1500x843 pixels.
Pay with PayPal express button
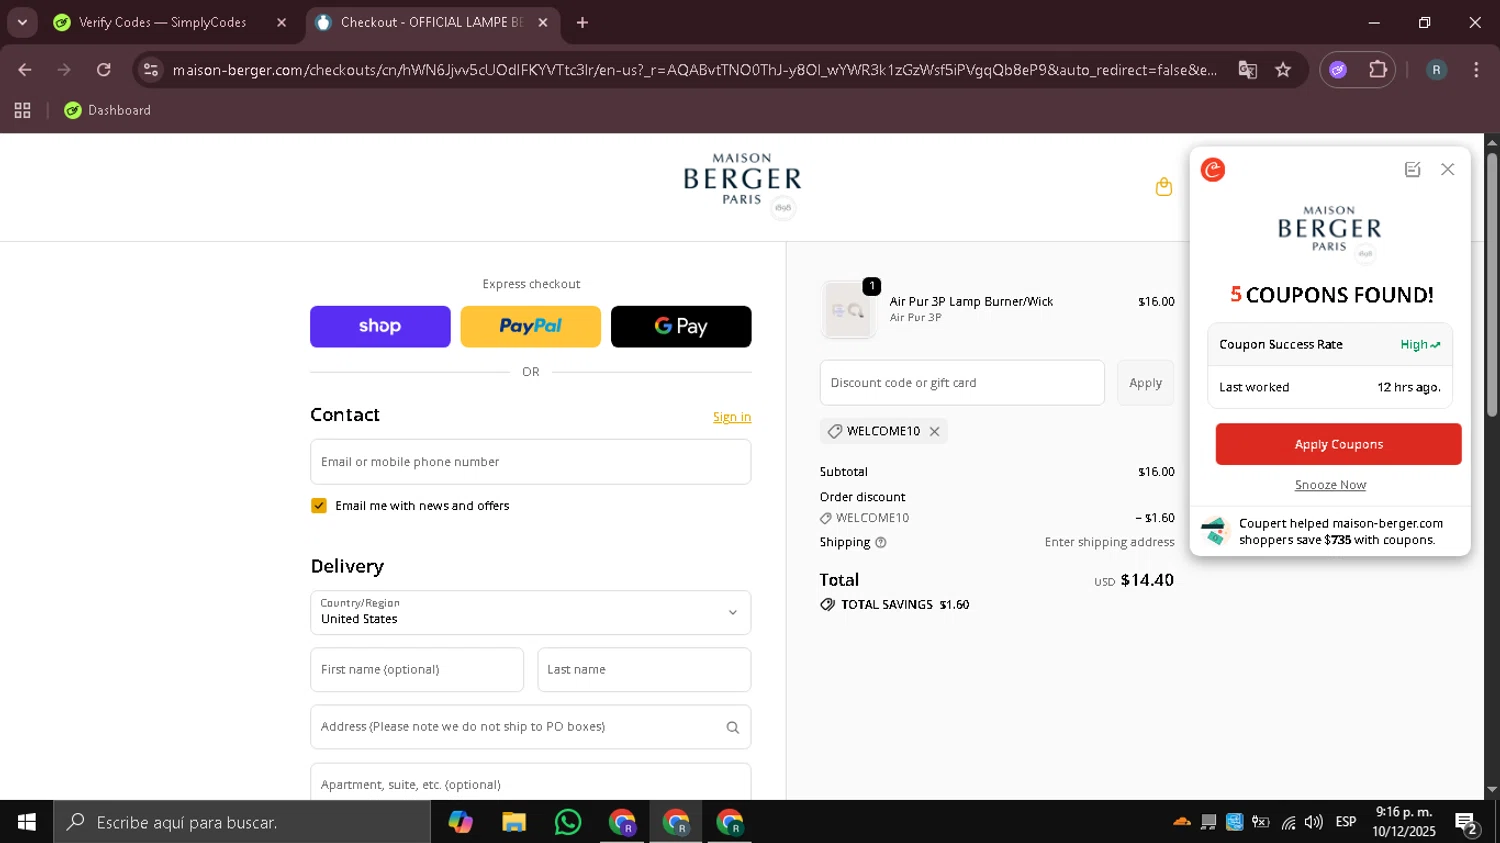[x=531, y=327]
